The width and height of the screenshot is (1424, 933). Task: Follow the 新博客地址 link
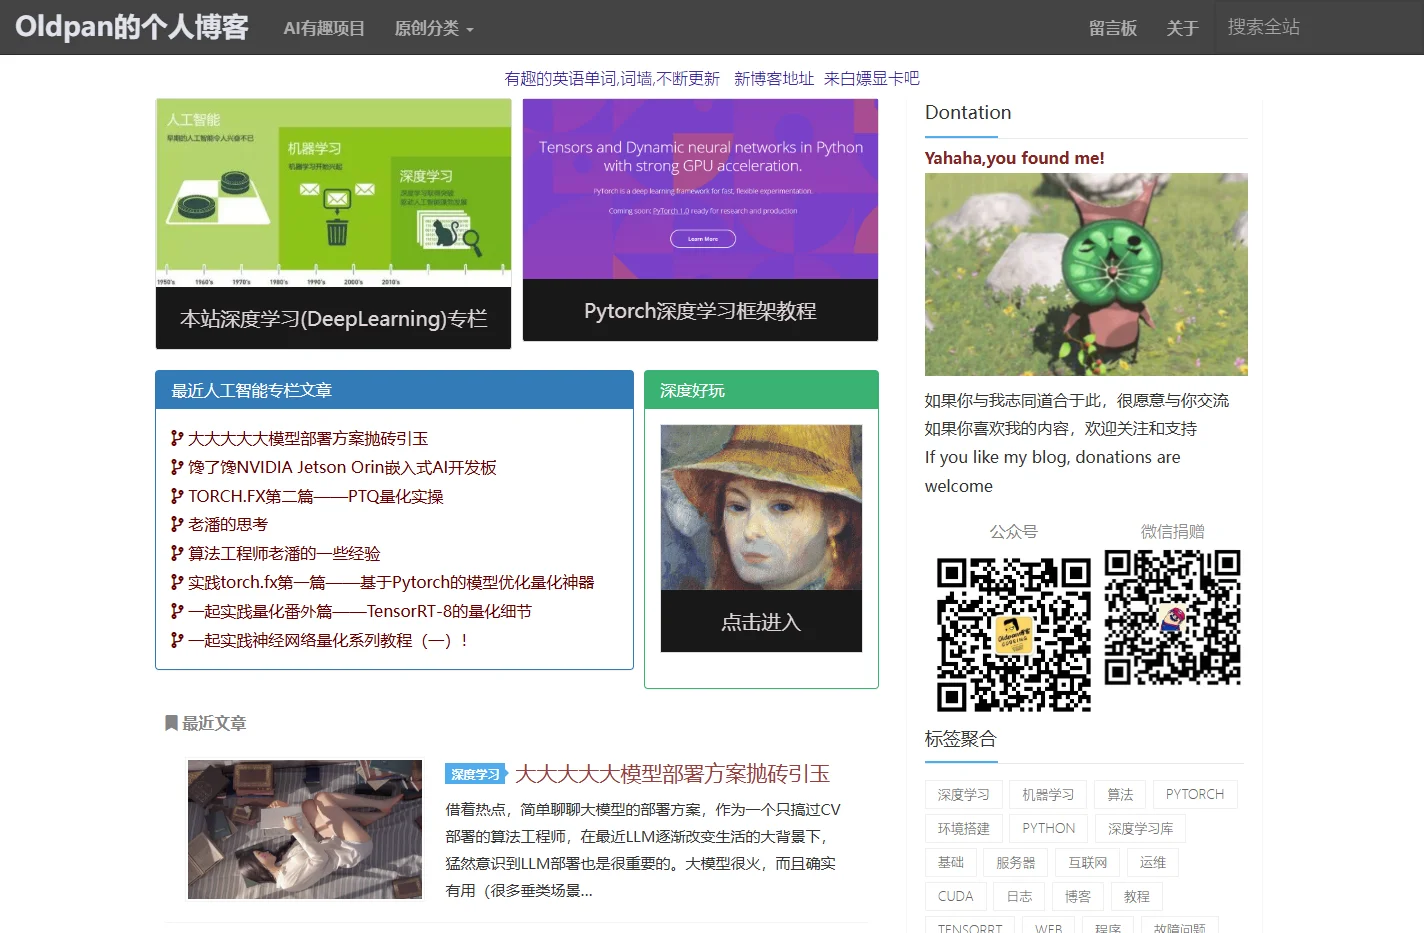(774, 78)
